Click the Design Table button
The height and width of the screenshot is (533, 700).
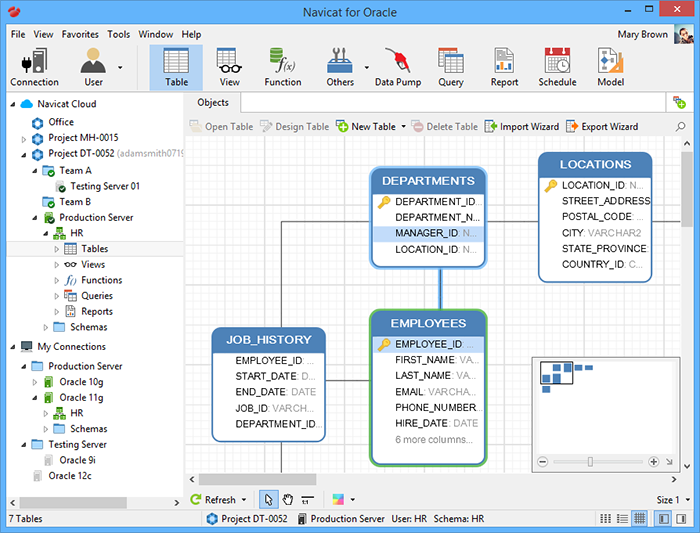[x=295, y=127]
